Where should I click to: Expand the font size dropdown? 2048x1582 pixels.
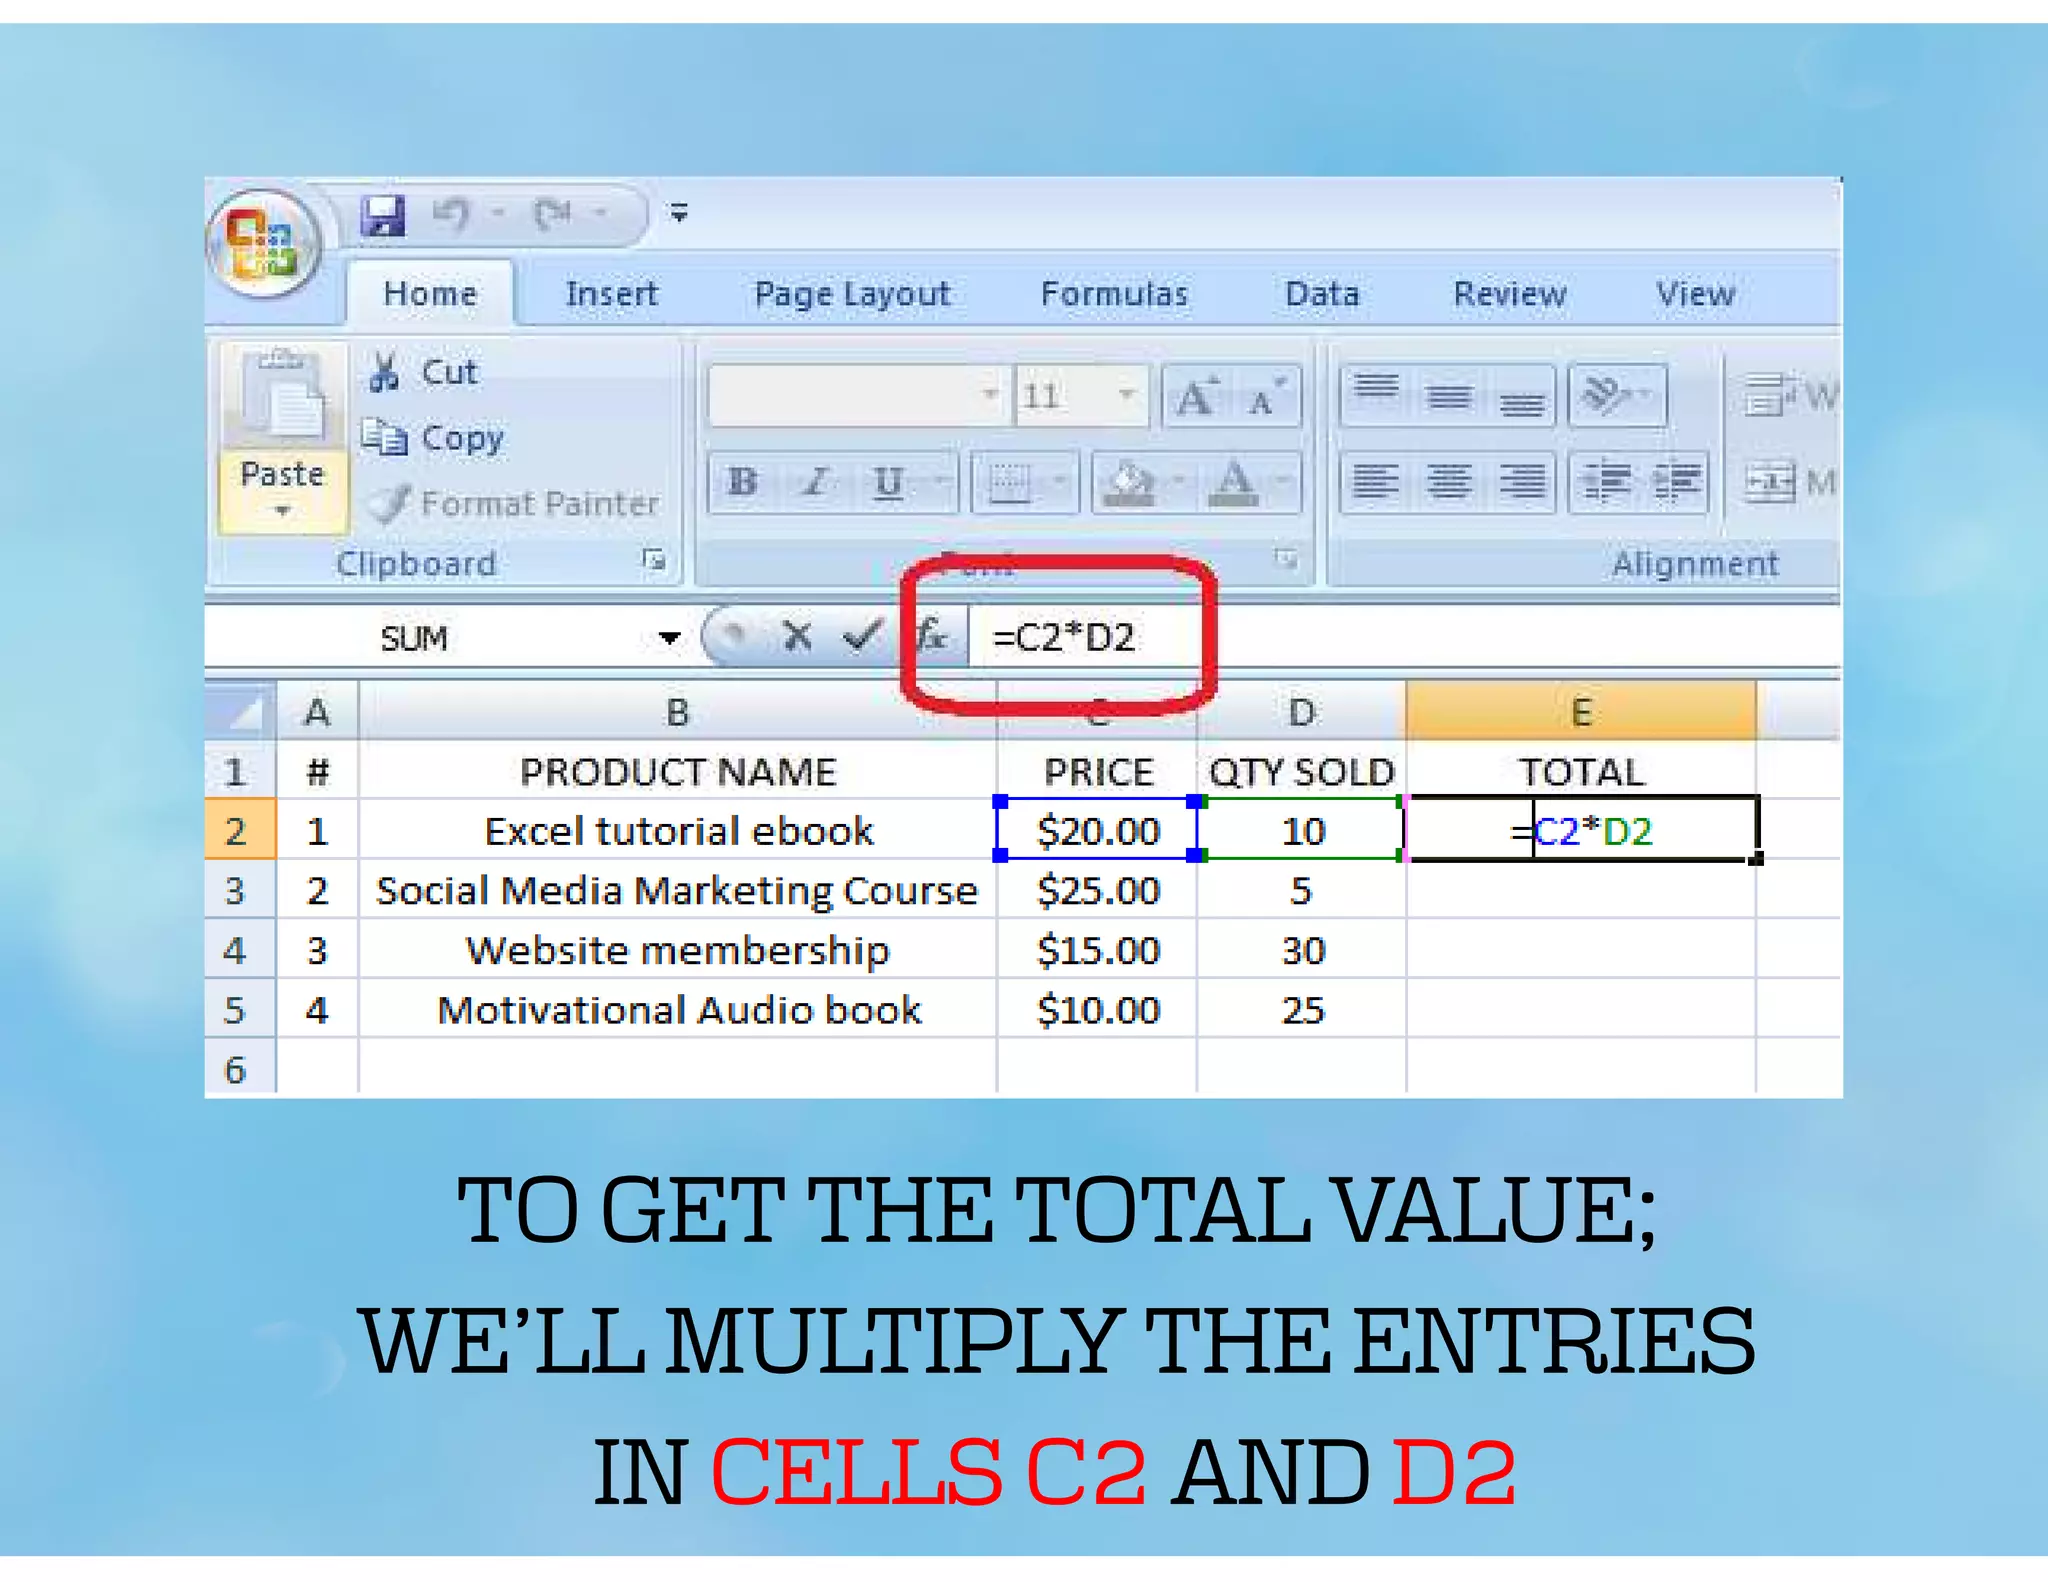pyautogui.click(x=1127, y=395)
